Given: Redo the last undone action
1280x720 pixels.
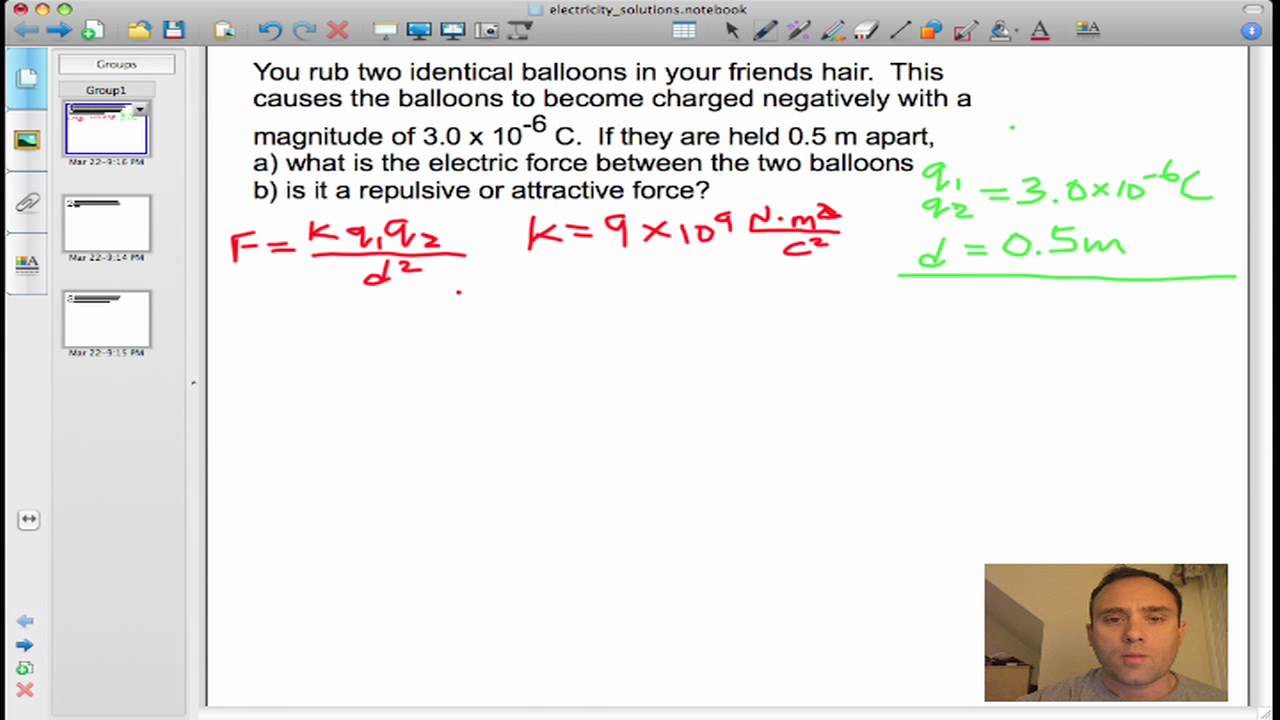Looking at the screenshot, I should click(304, 30).
